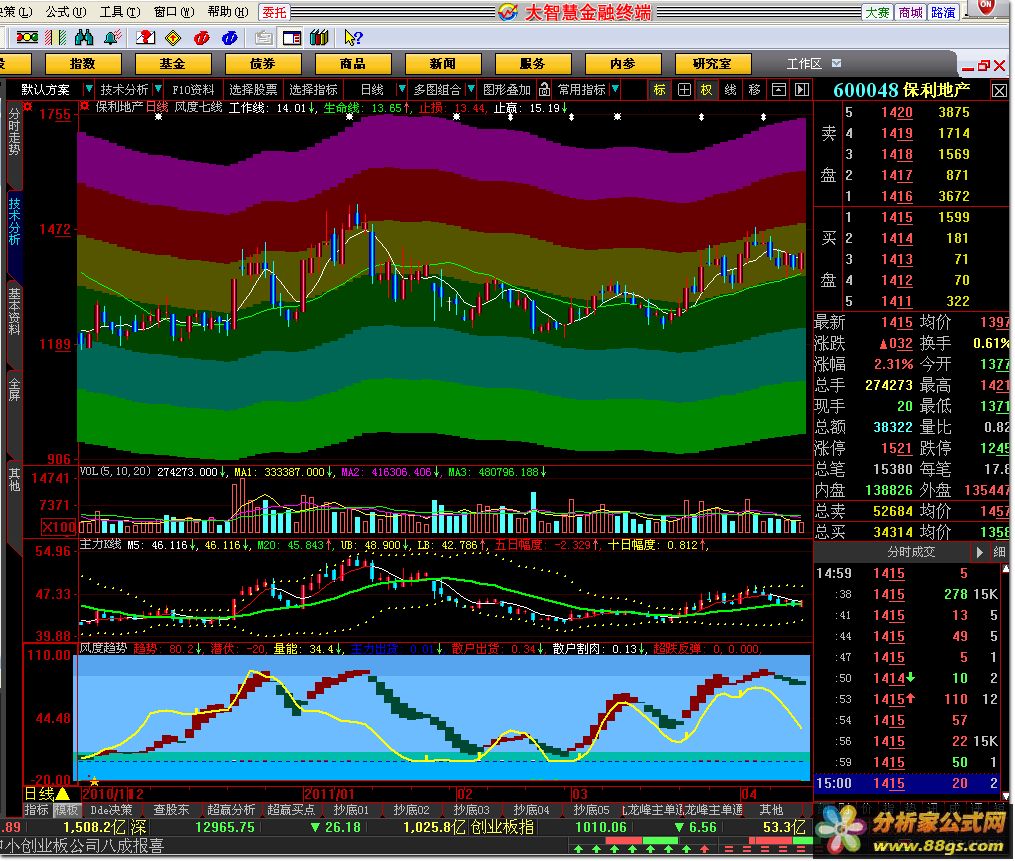This screenshot has width=1015, height=861.
Task: Open the 债券 category
Action: tap(263, 63)
